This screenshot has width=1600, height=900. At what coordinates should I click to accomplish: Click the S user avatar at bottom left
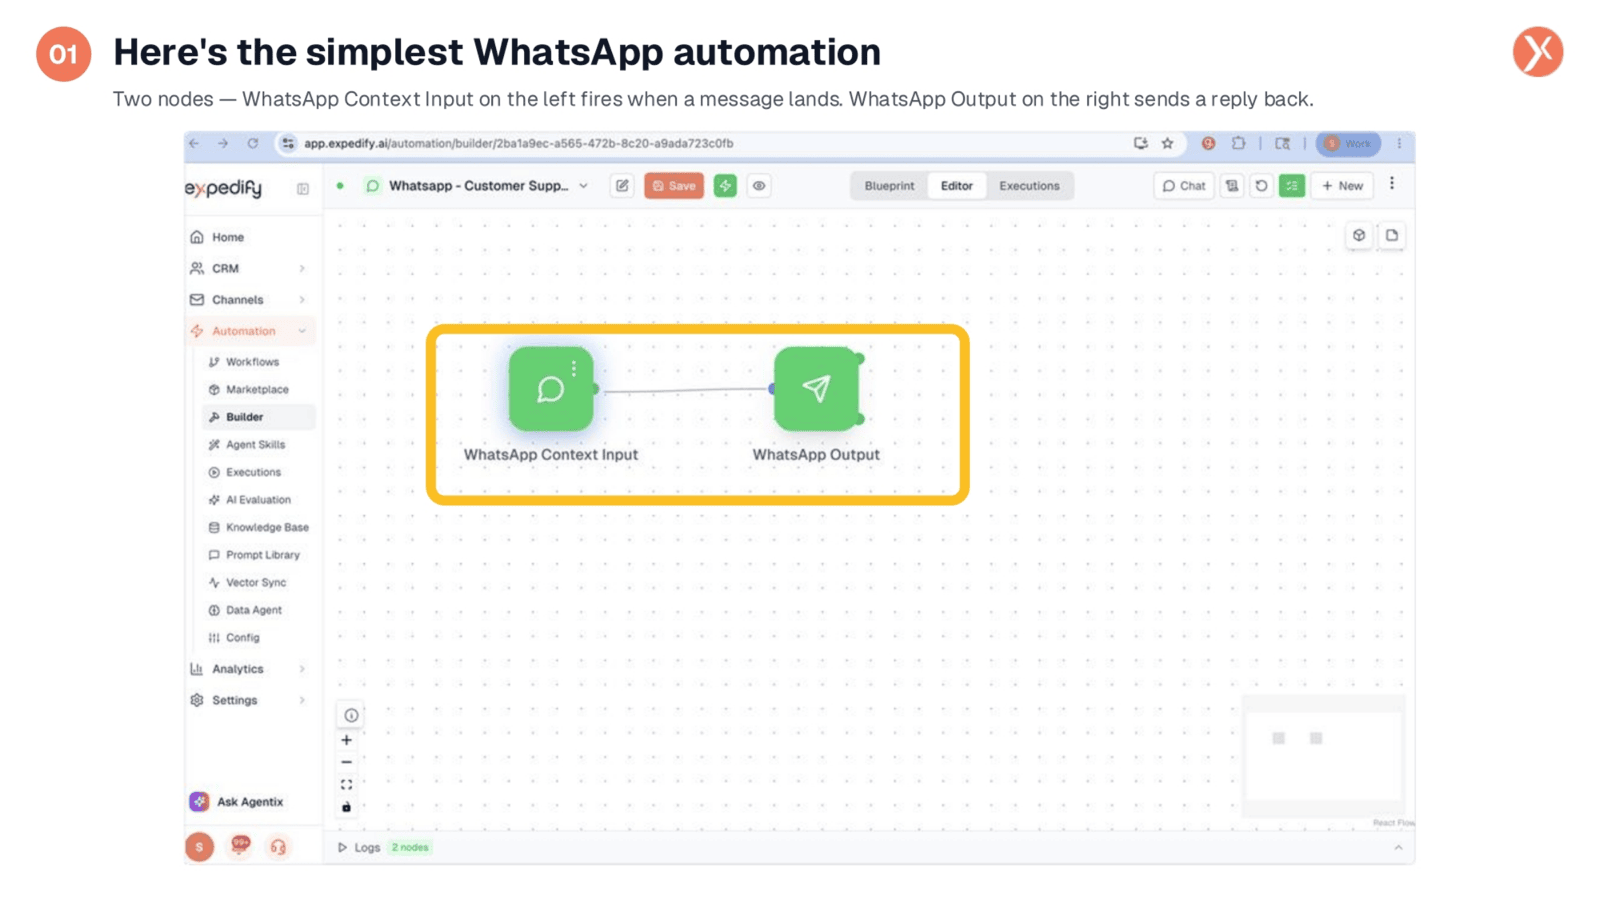(199, 847)
